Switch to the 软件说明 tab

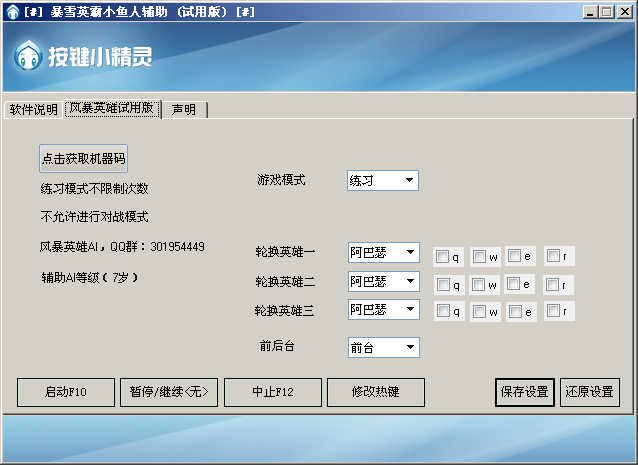(x=33, y=110)
